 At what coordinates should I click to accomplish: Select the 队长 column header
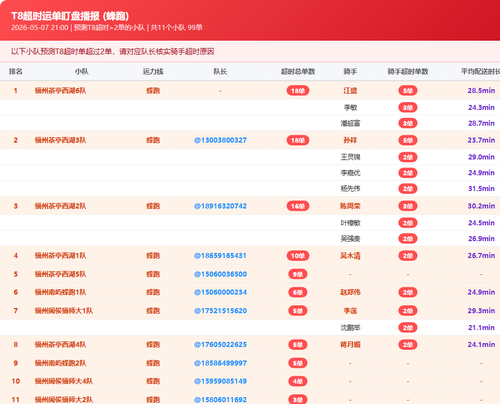coord(220,72)
